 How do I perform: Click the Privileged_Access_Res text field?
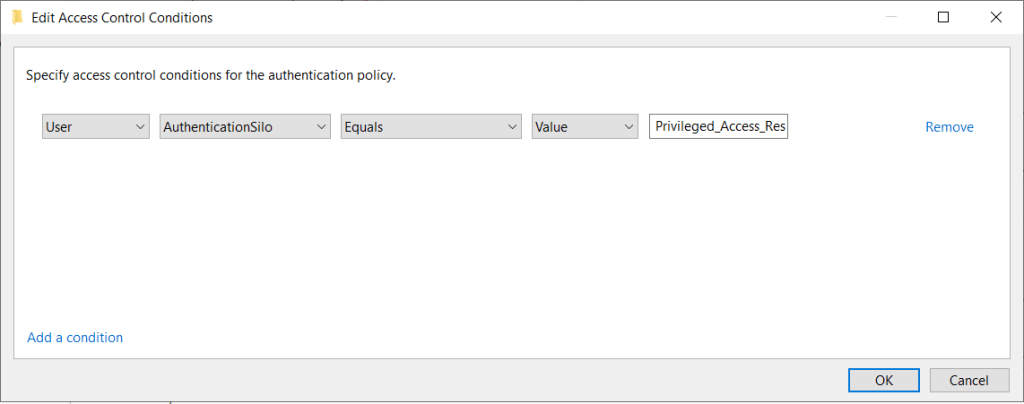[x=719, y=127]
